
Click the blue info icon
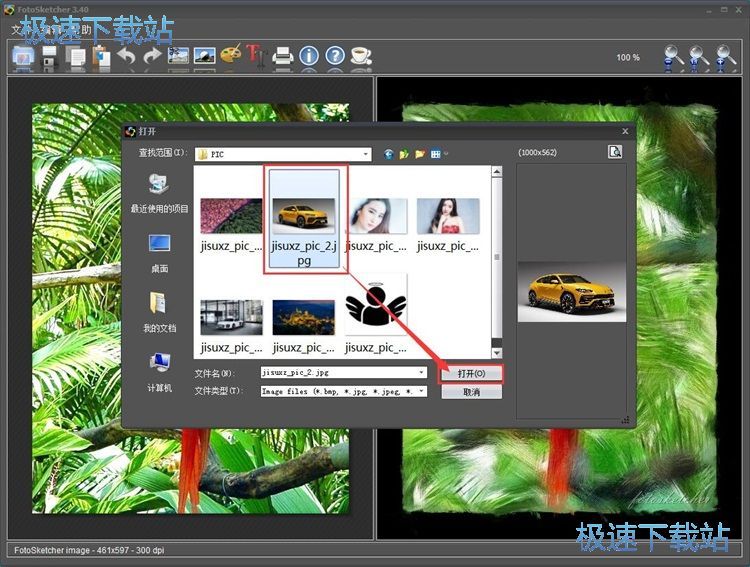pos(309,56)
